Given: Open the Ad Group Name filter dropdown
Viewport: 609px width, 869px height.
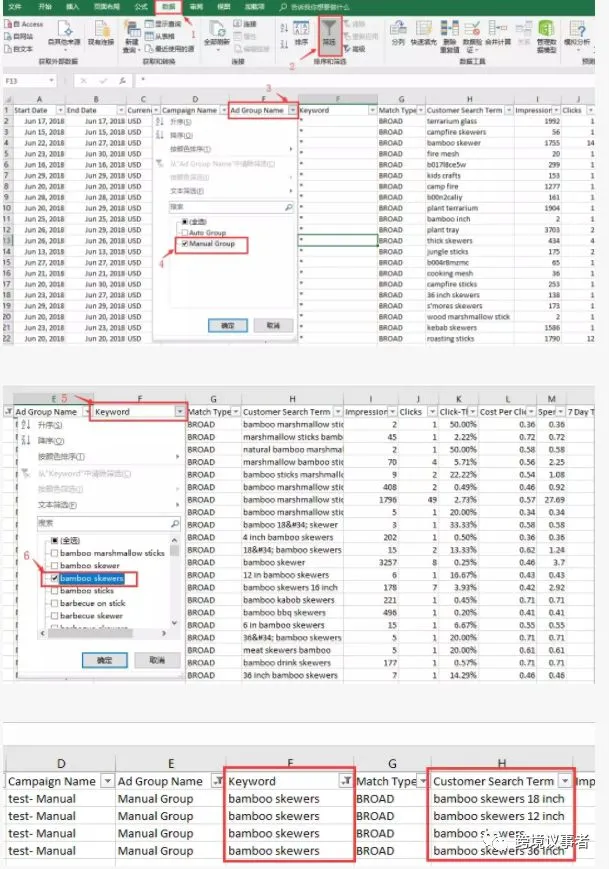Looking at the screenshot, I should coord(293,110).
